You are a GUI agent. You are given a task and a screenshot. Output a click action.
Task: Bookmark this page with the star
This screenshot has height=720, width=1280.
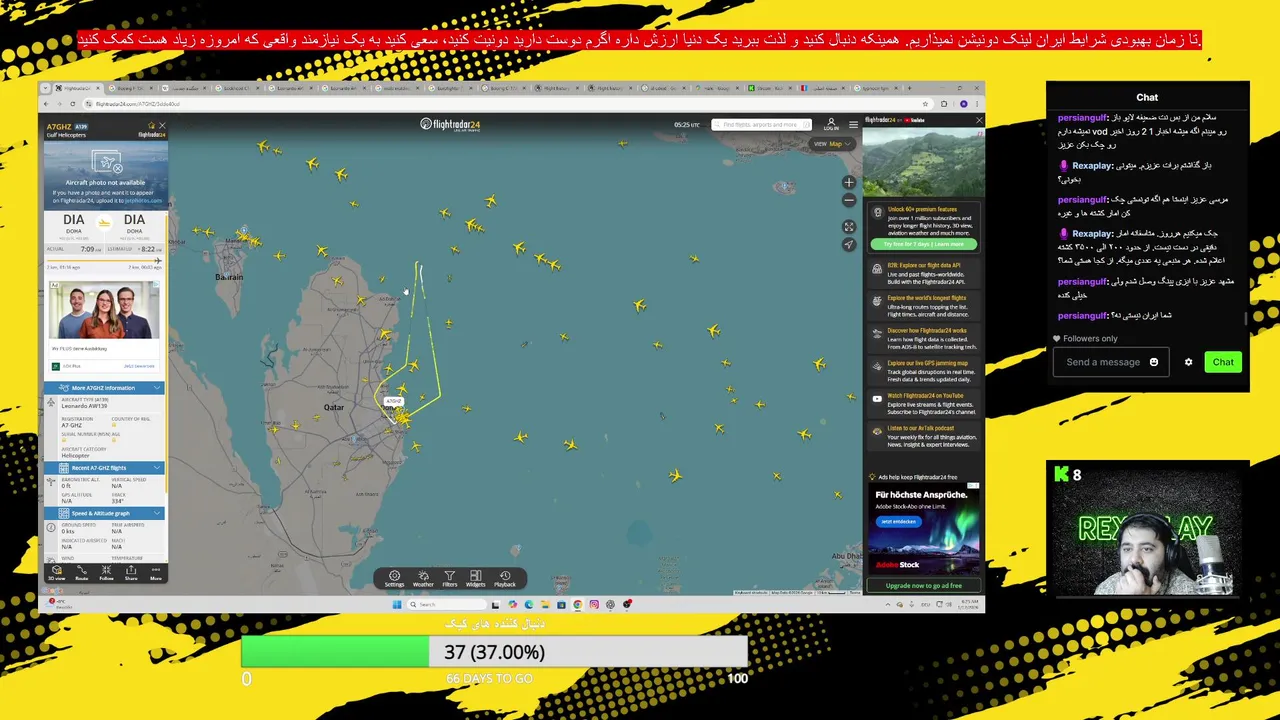click(x=927, y=104)
